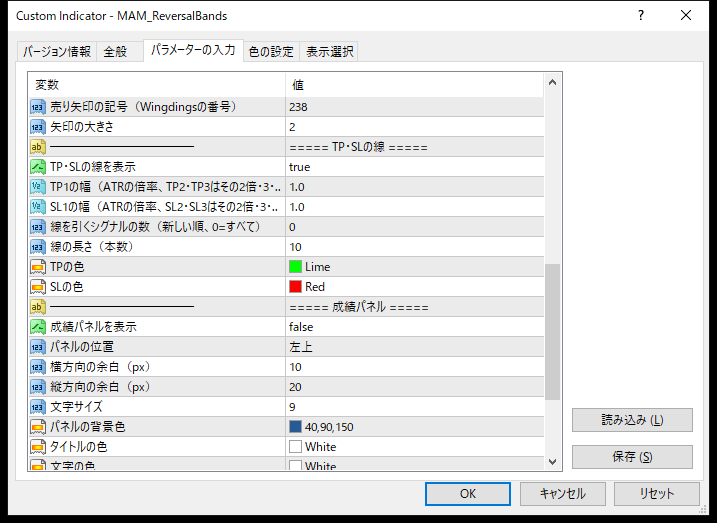This screenshot has width=717, height=523.
Task: Open the パネルの背景色 40,90,150 color dropdown
Action: click(415, 427)
